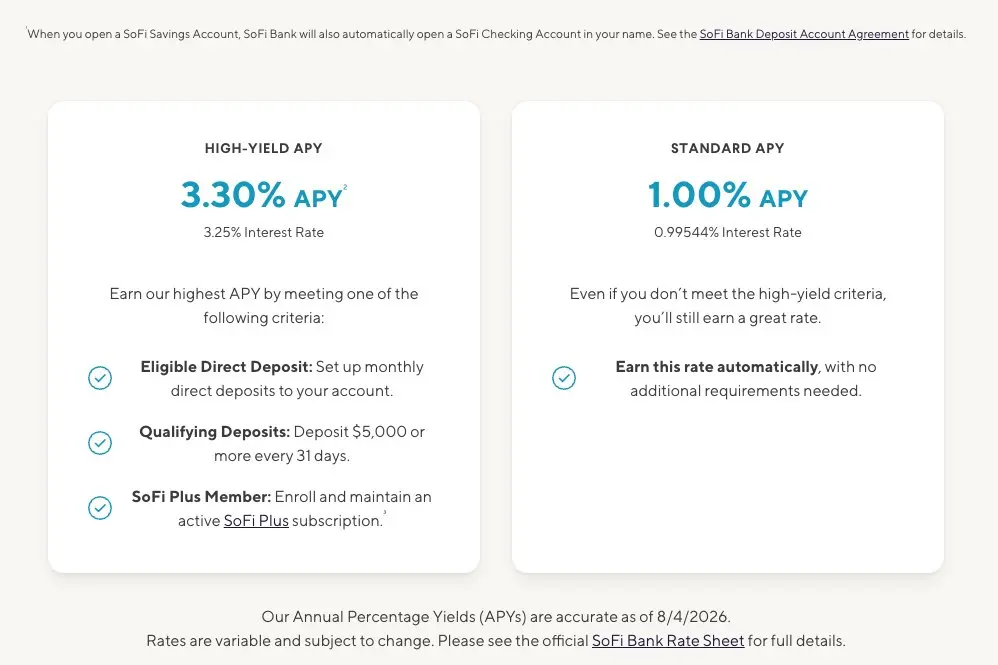Click the checkmark icon next to Qualifying Deposits
The image size is (998, 665).
coord(100,443)
